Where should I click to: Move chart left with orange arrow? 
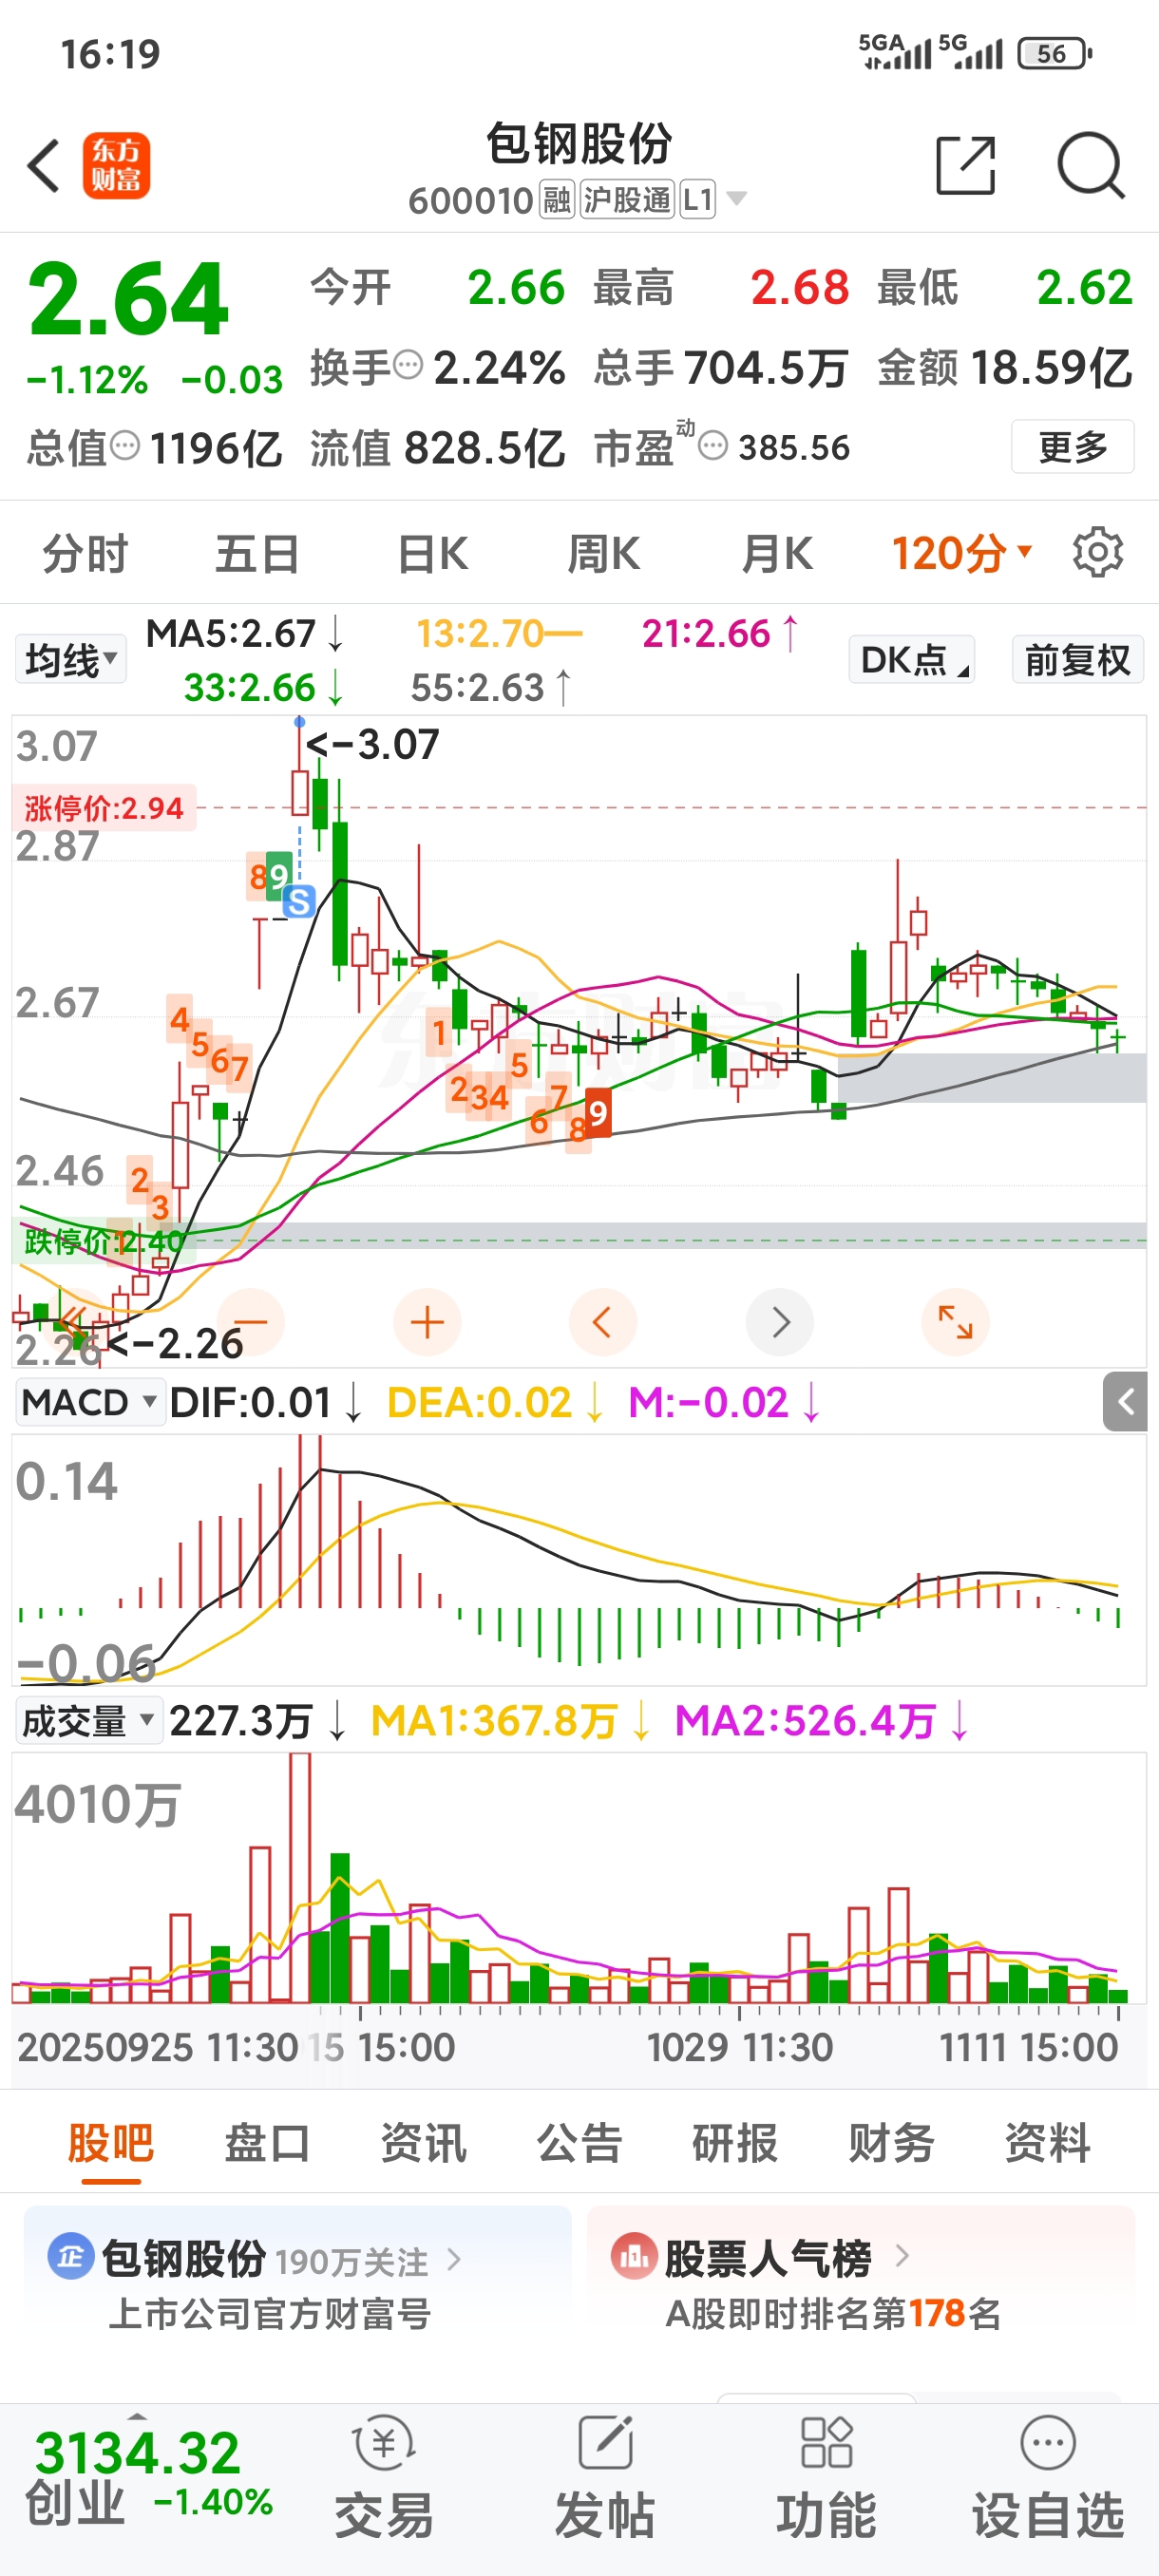[x=603, y=1322]
